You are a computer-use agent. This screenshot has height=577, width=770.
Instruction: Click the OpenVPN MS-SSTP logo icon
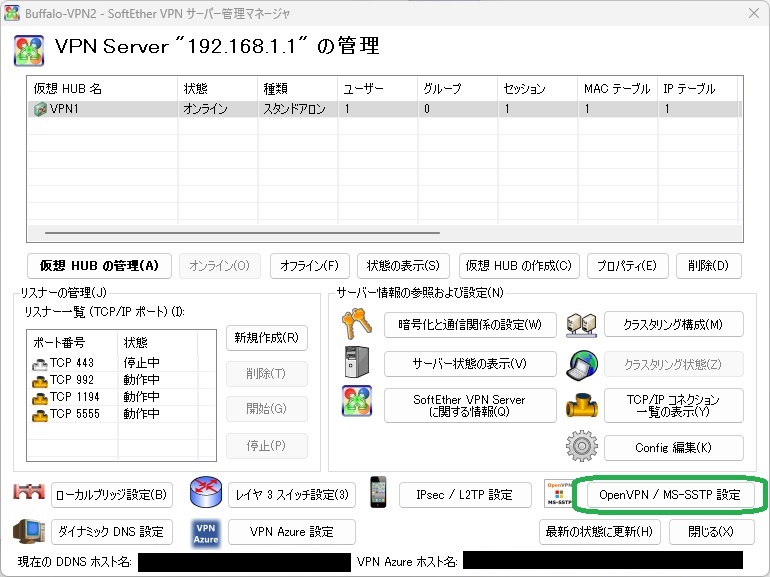point(559,494)
